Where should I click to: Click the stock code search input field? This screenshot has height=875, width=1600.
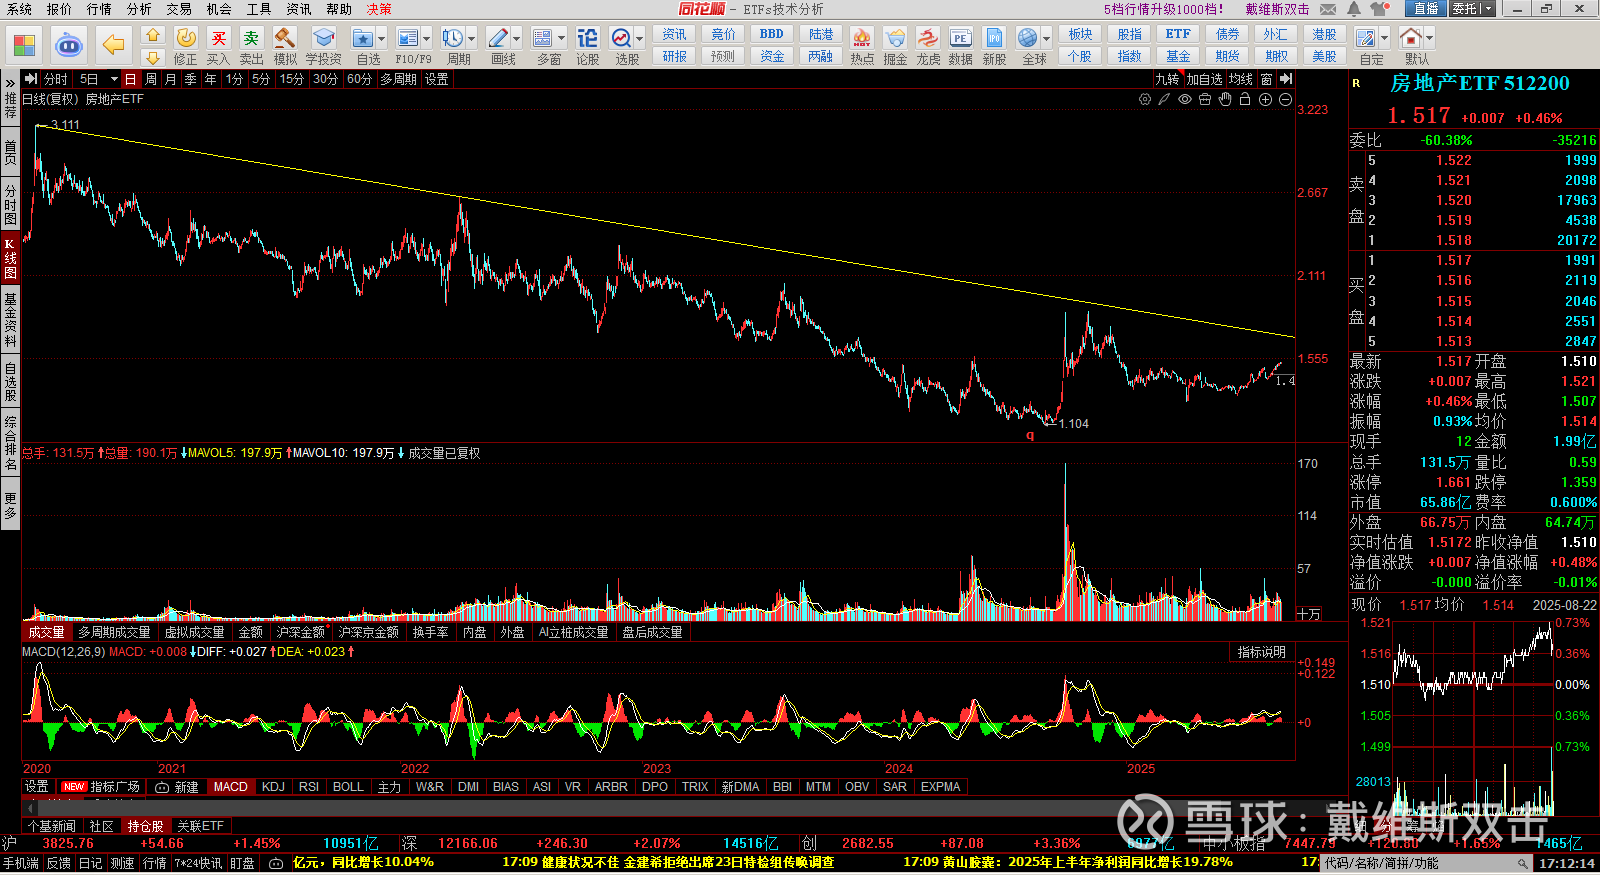[x=1427, y=863]
